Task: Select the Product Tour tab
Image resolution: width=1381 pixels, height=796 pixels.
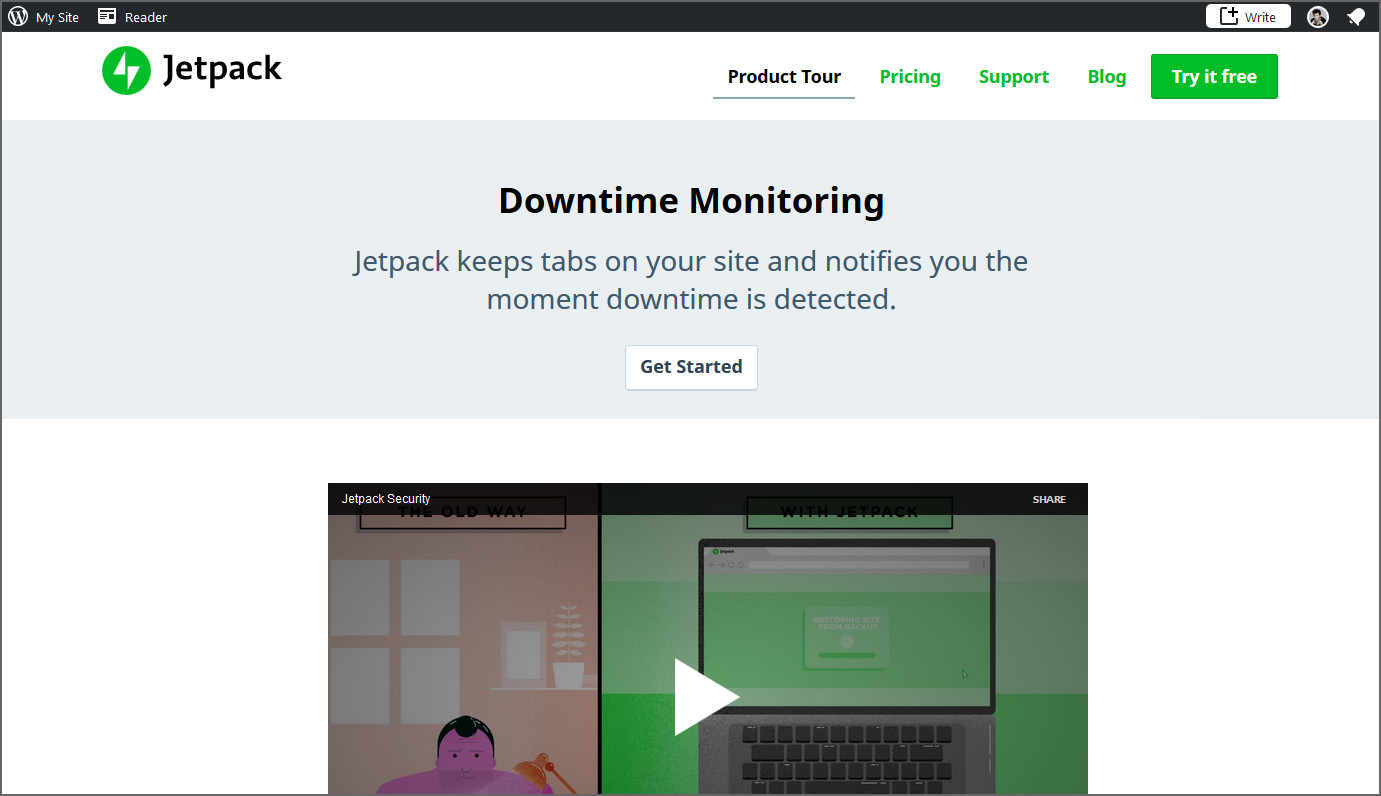Action: point(784,77)
